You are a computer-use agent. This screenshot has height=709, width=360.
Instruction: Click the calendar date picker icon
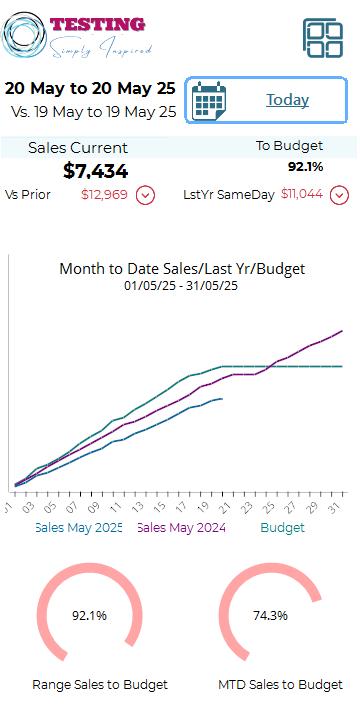pos(209,100)
